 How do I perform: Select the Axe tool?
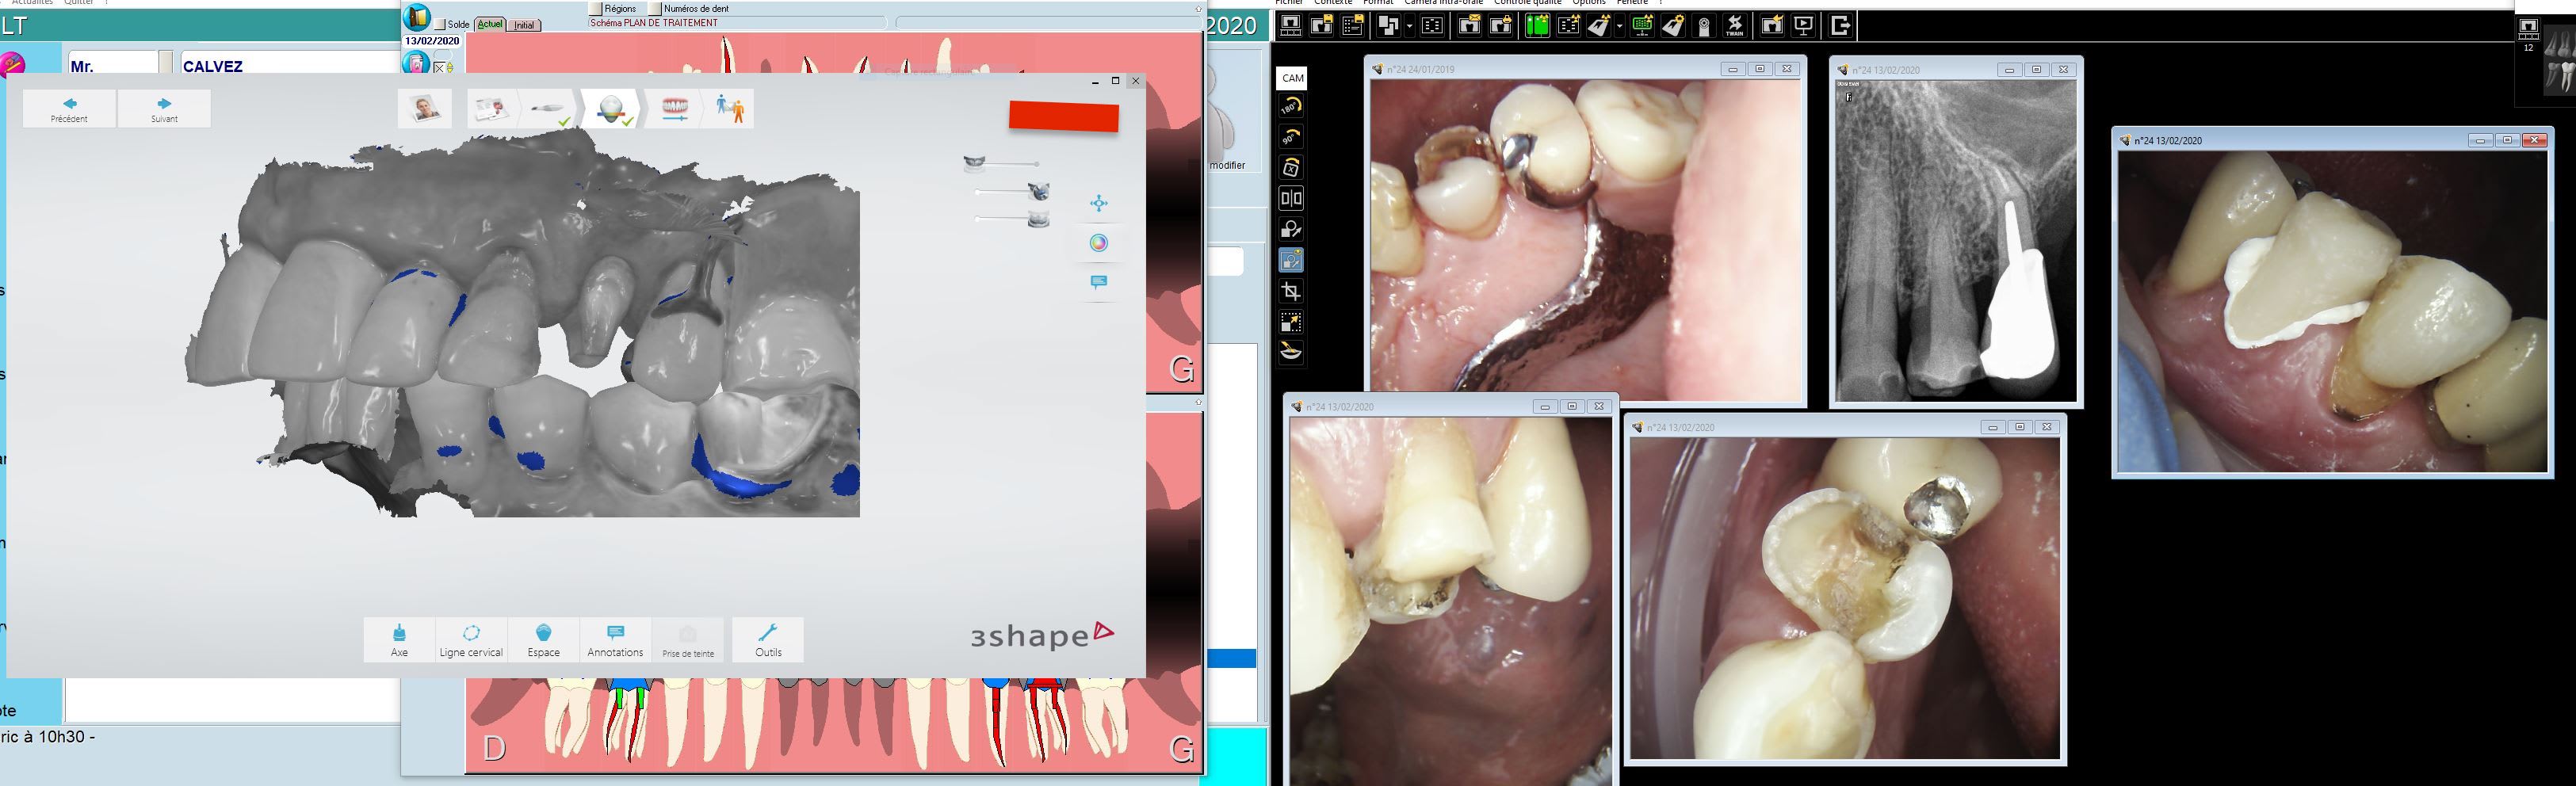click(399, 640)
